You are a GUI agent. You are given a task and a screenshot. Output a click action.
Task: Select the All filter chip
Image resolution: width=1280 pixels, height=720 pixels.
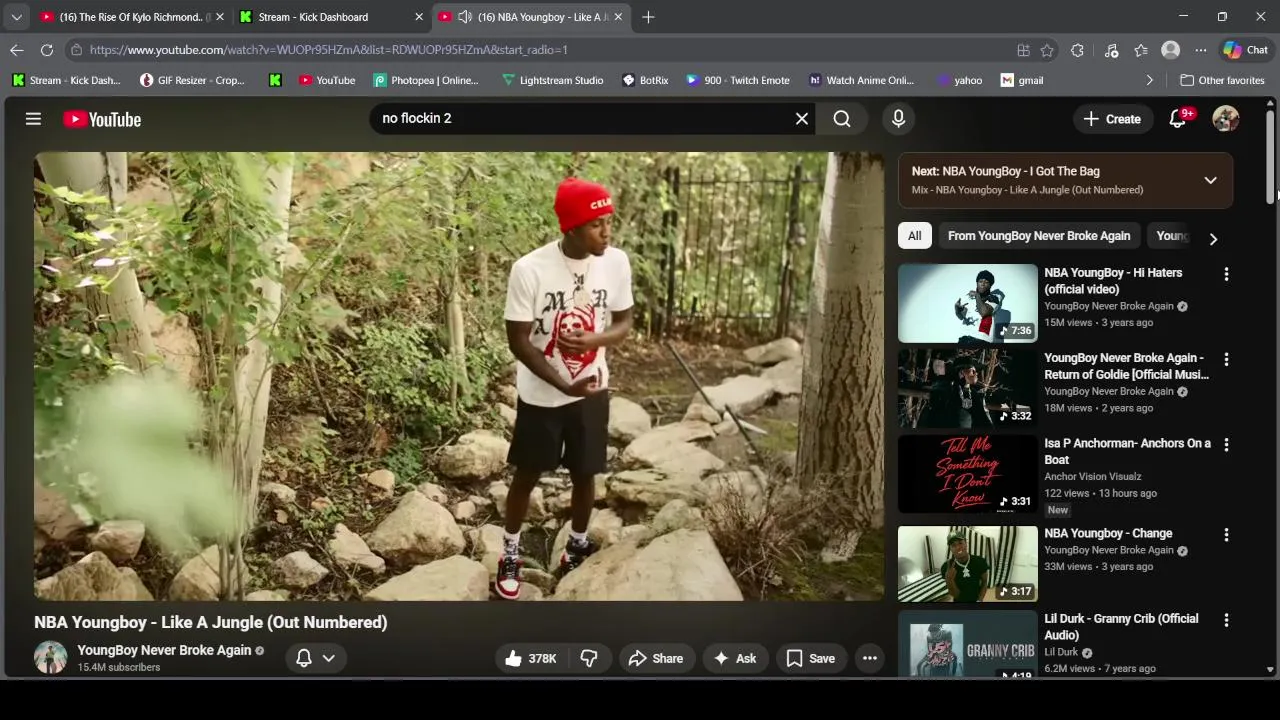(914, 236)
